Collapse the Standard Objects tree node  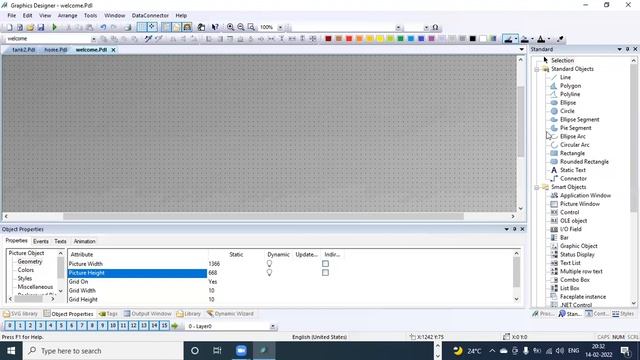pyautogui.click(x=537, y=69)
